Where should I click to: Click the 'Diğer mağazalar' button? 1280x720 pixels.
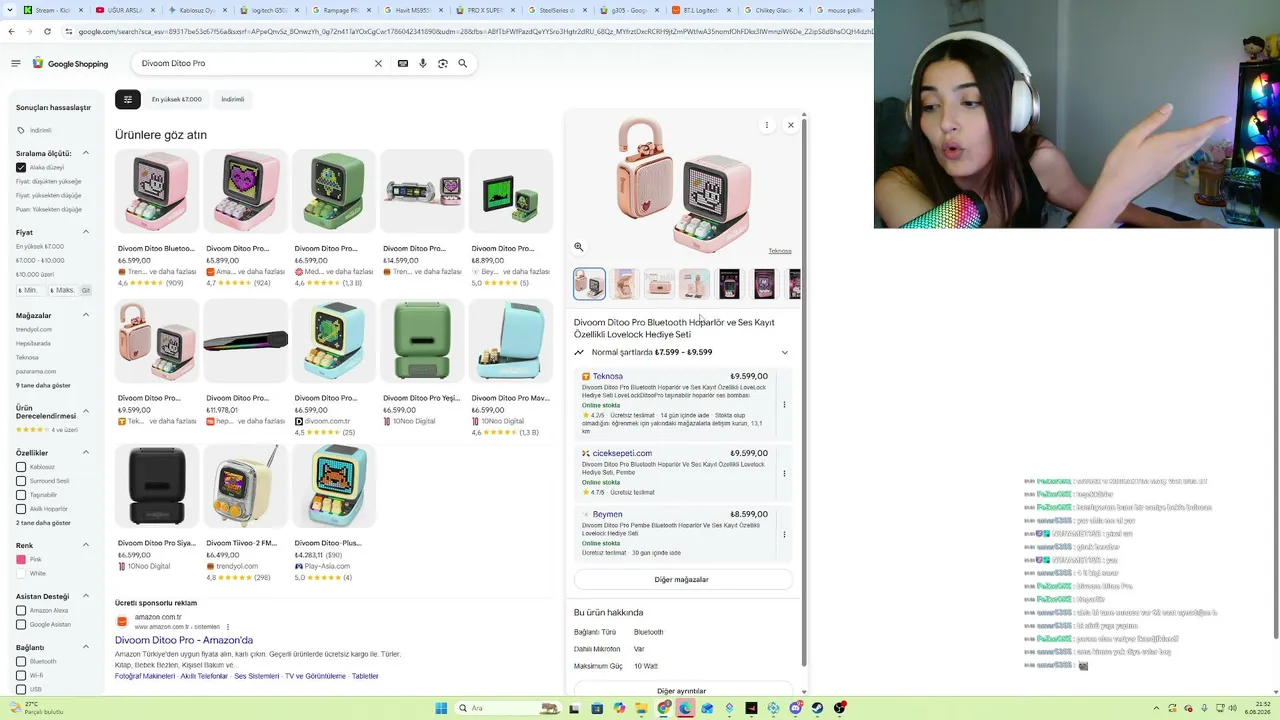682,579
